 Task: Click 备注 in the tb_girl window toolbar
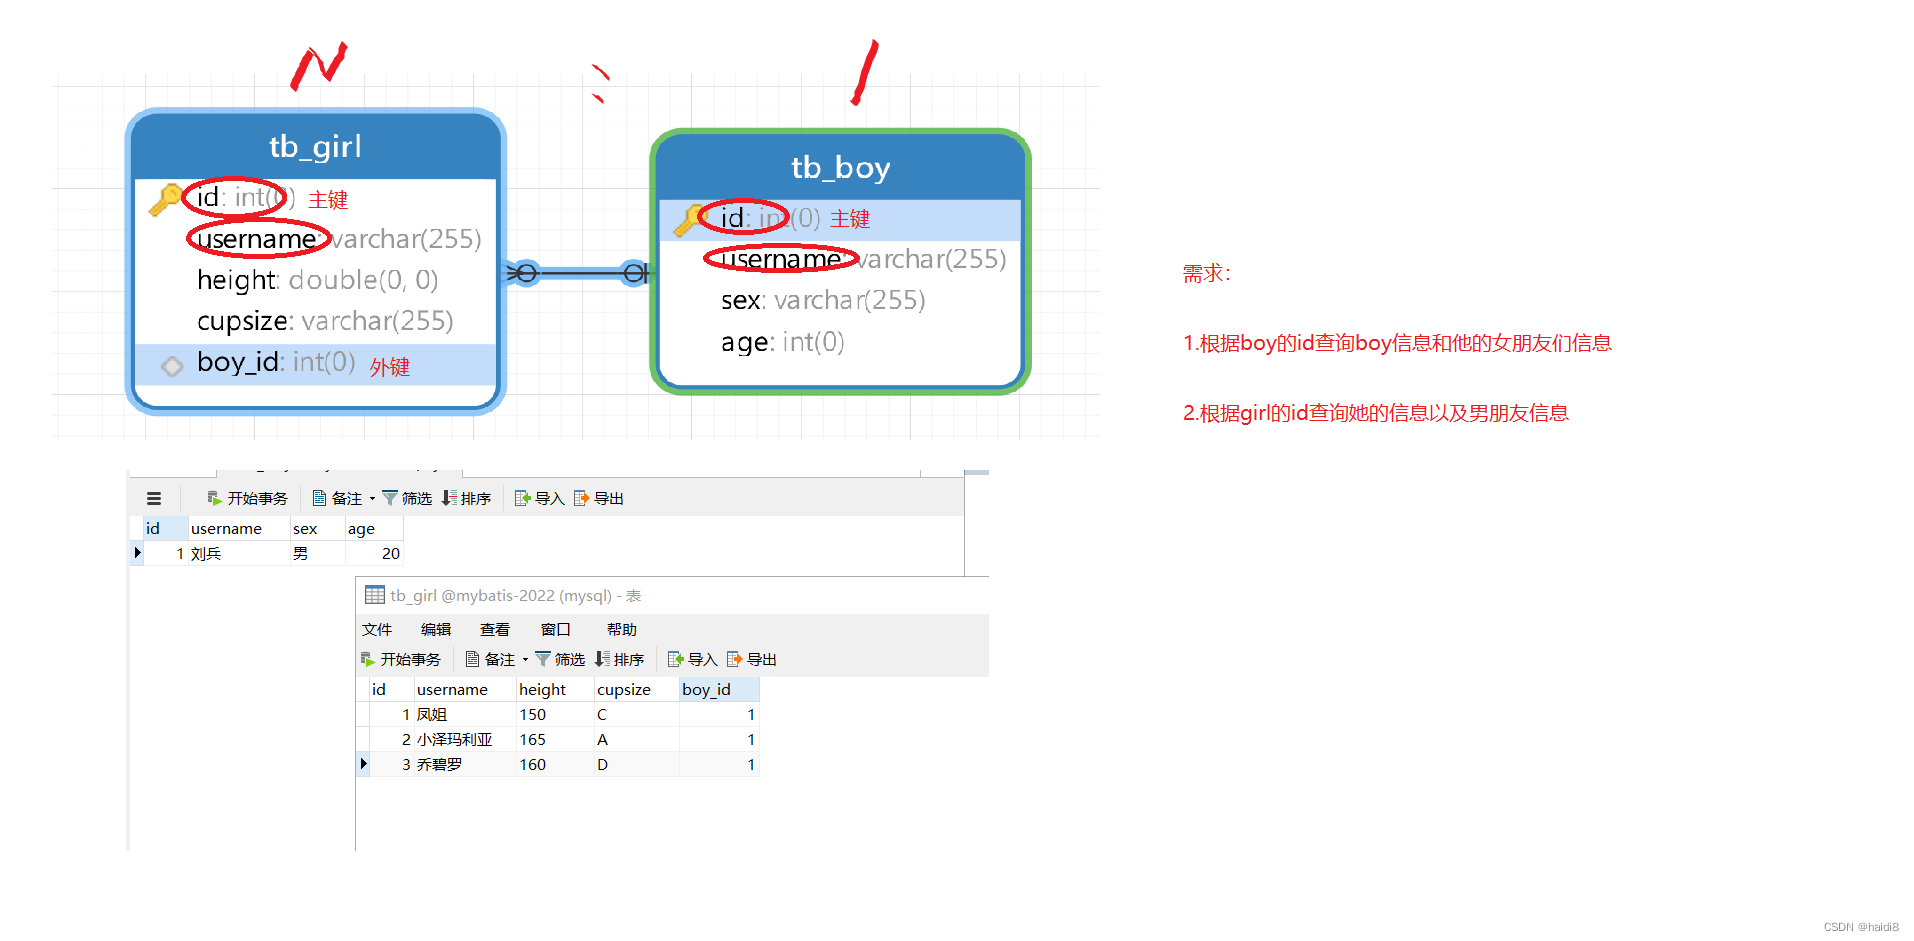pyautogui.click(x=491, y=659)
